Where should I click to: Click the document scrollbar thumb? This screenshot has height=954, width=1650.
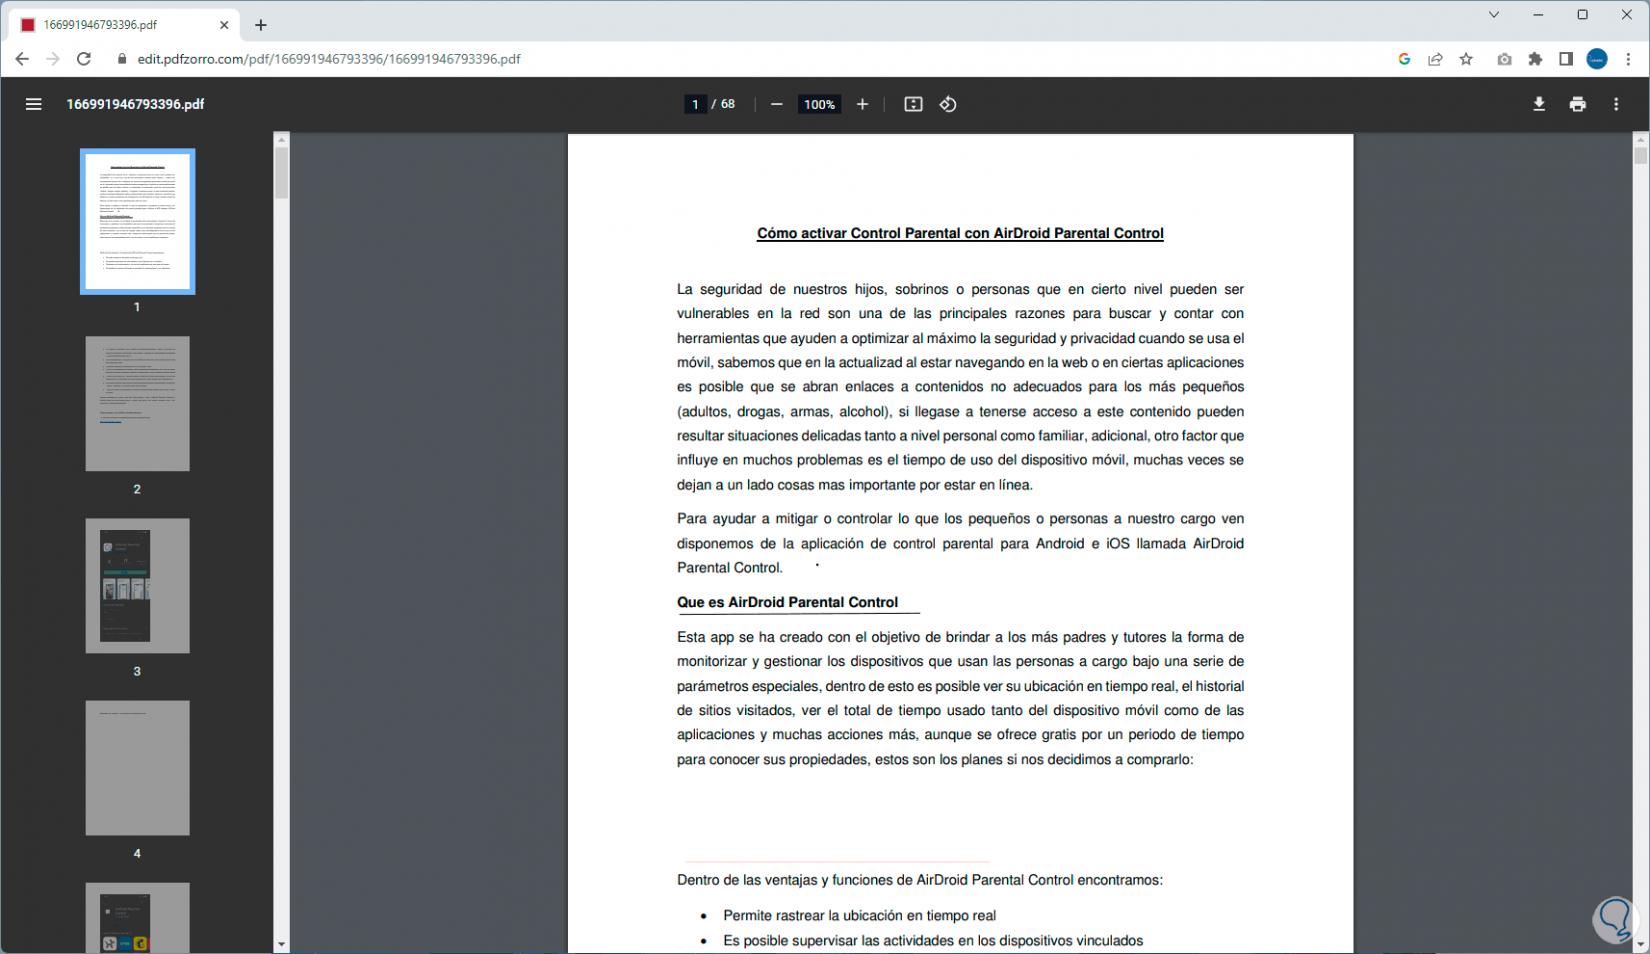tap(1640, 156)
